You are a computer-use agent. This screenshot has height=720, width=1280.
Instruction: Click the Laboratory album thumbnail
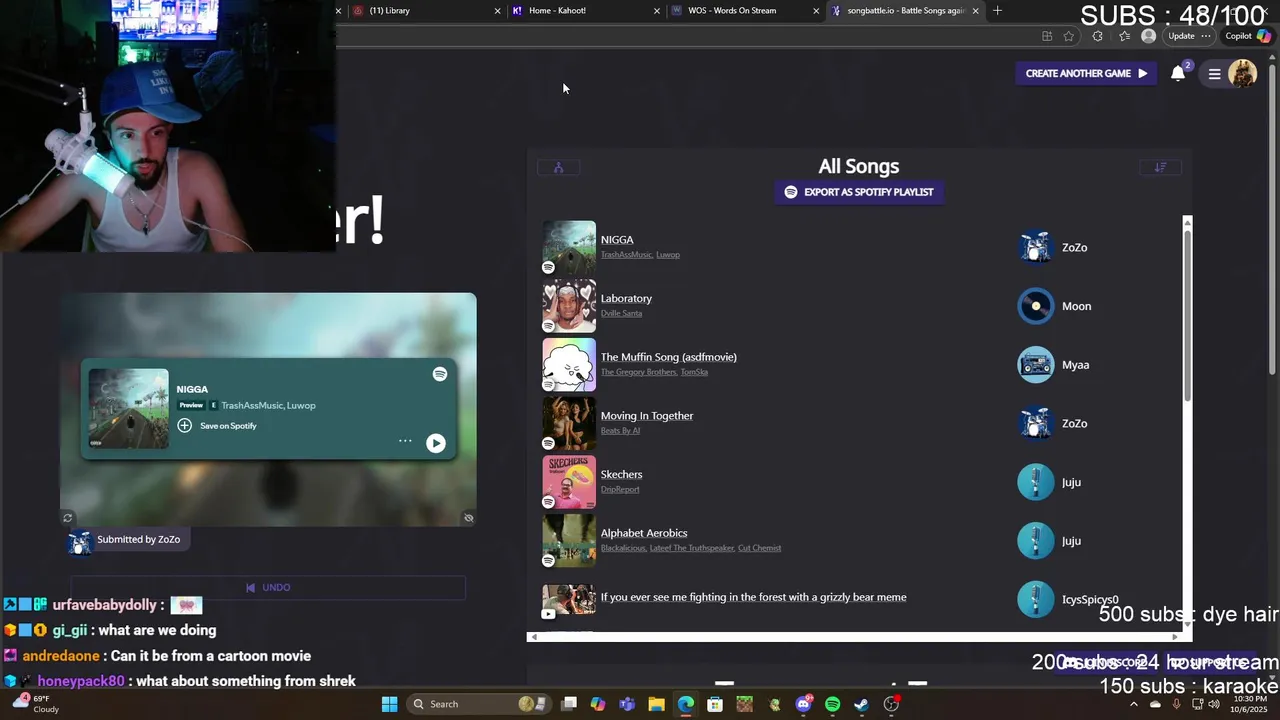pyautogui.click(x=569, y=306)
